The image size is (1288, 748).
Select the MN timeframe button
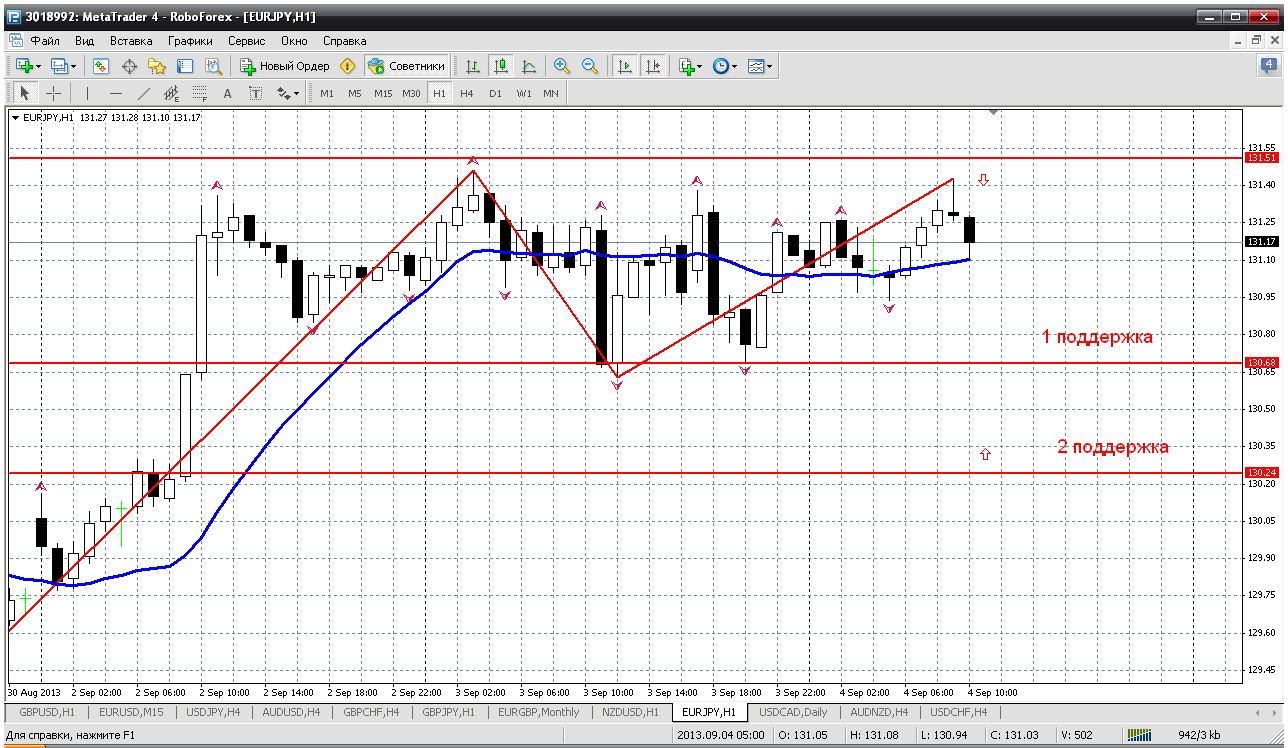point(551,93)
